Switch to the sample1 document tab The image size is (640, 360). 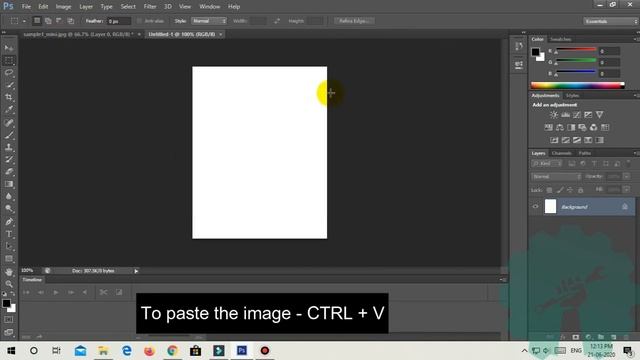pyautogui.click(x=78, y=34)
